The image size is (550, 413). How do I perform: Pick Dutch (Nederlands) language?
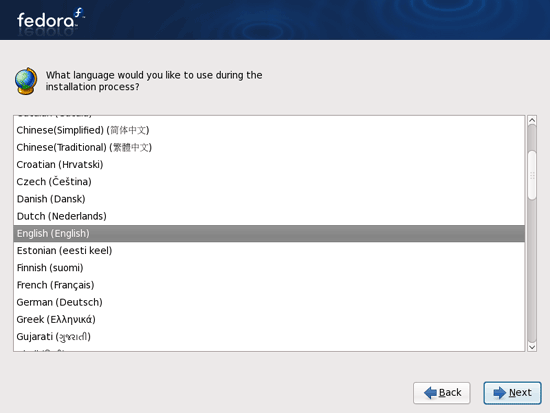pyautogui.click(x=269, y=216)
